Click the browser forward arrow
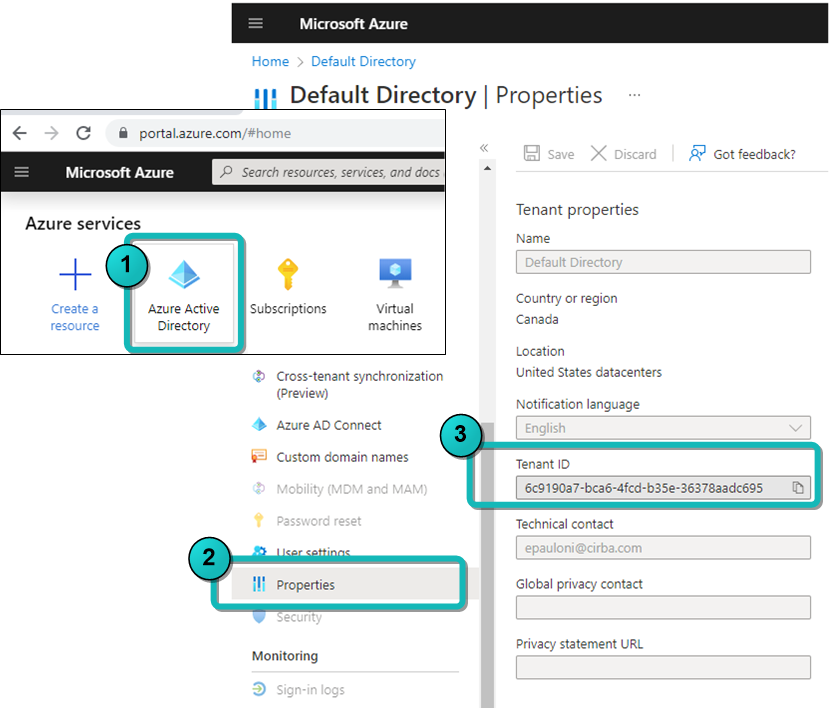 point(51,133)
